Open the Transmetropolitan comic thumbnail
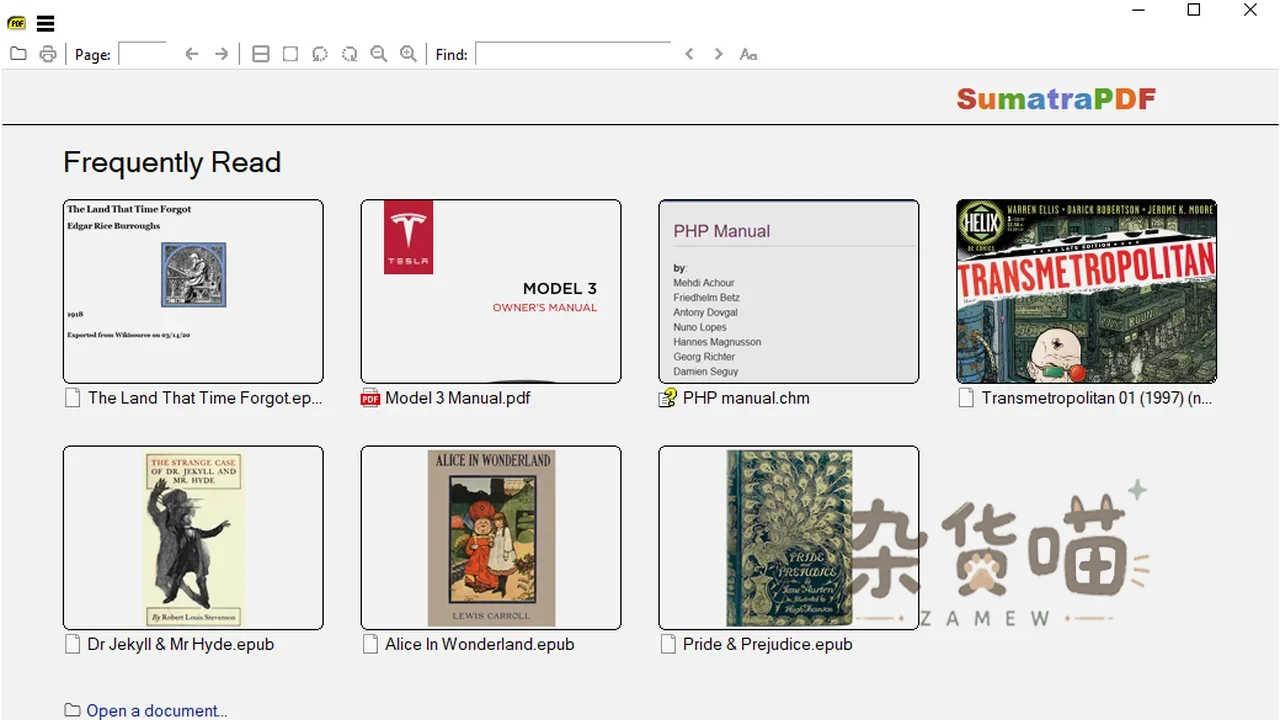 click(x=1087, y=291)
